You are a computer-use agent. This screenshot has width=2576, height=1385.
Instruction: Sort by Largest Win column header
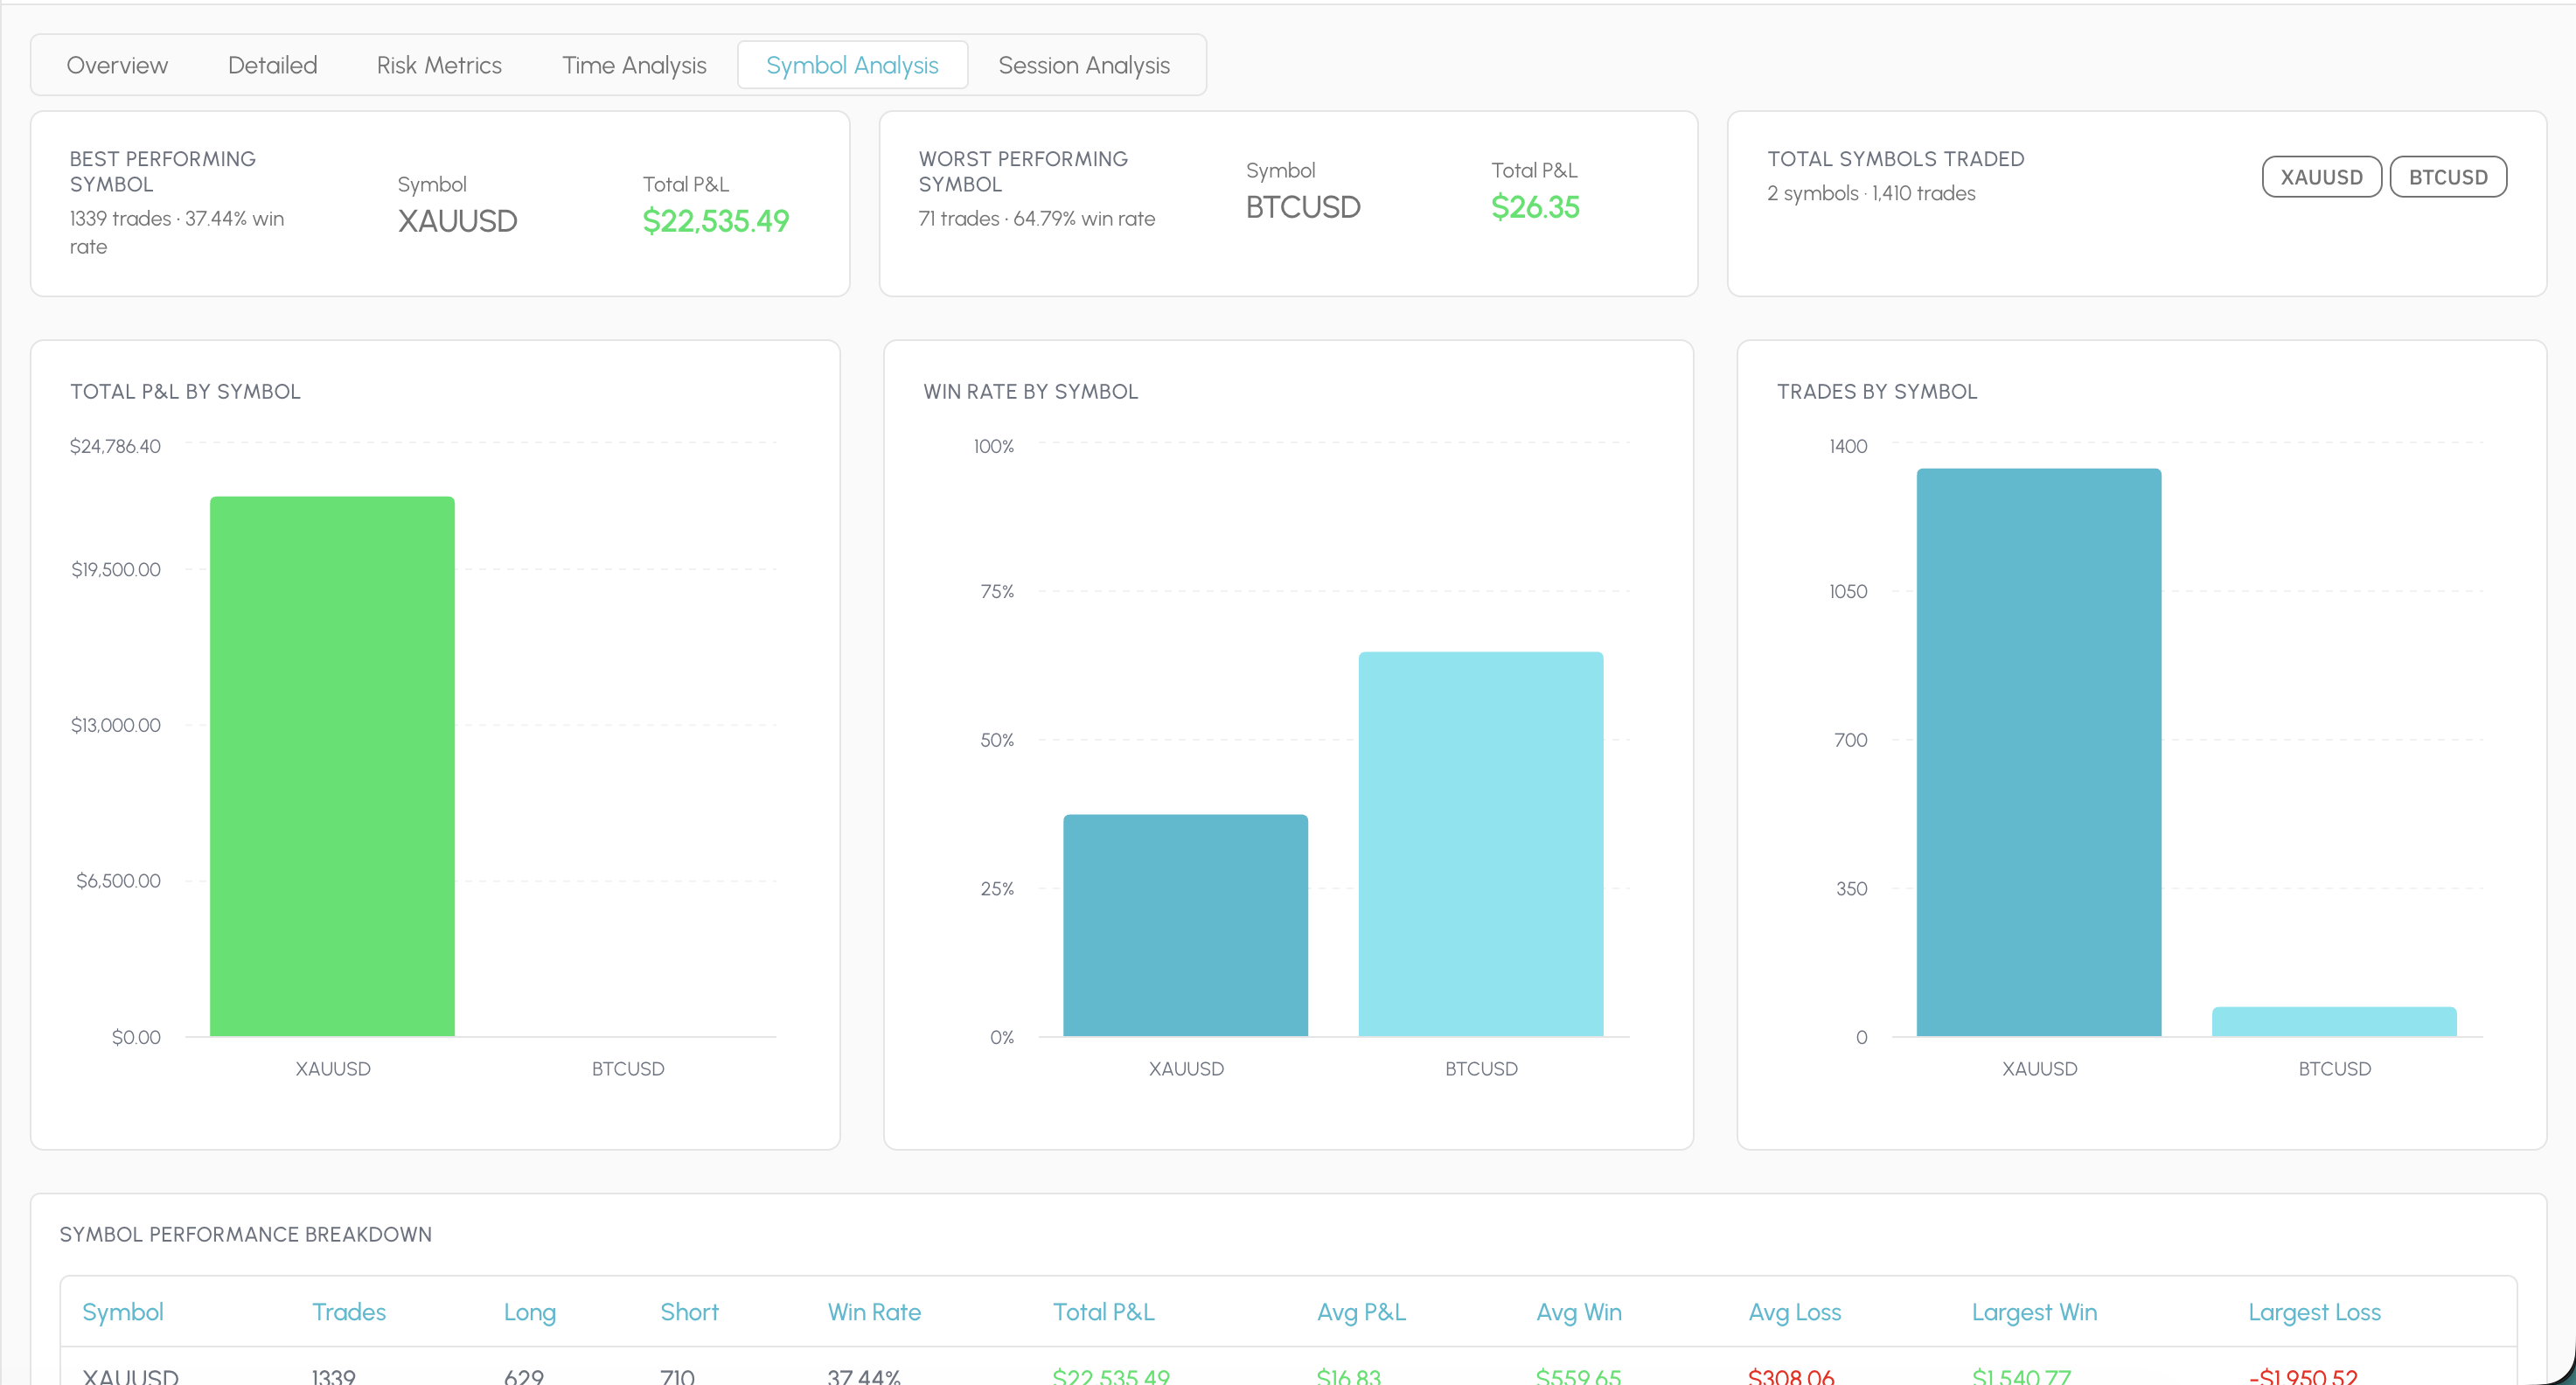[2034, 1312]
